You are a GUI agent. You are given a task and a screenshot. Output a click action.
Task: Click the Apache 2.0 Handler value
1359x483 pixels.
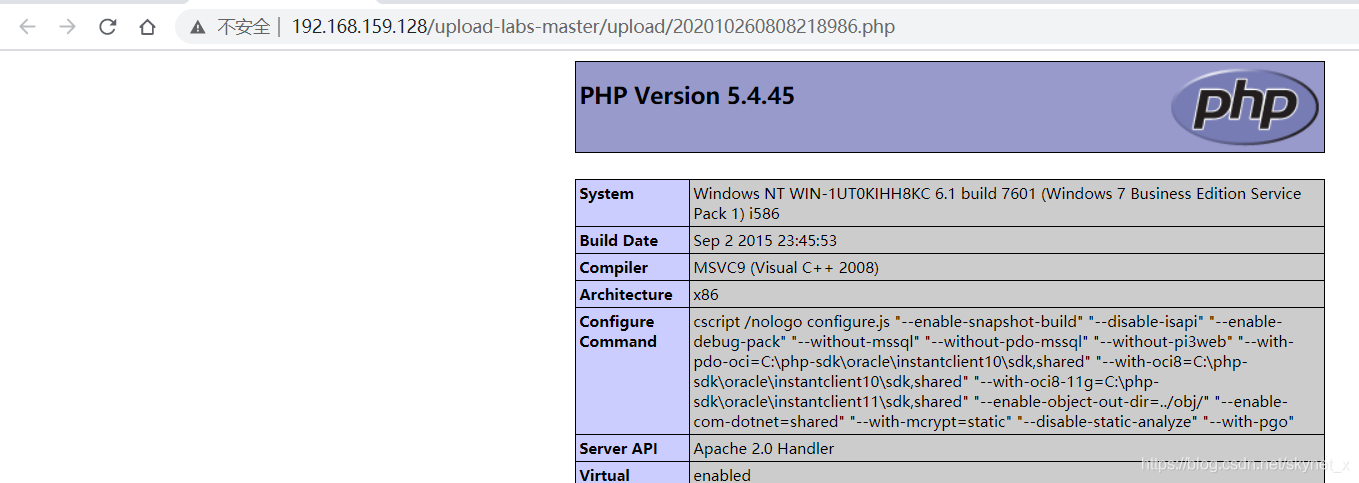coord(763,449)
